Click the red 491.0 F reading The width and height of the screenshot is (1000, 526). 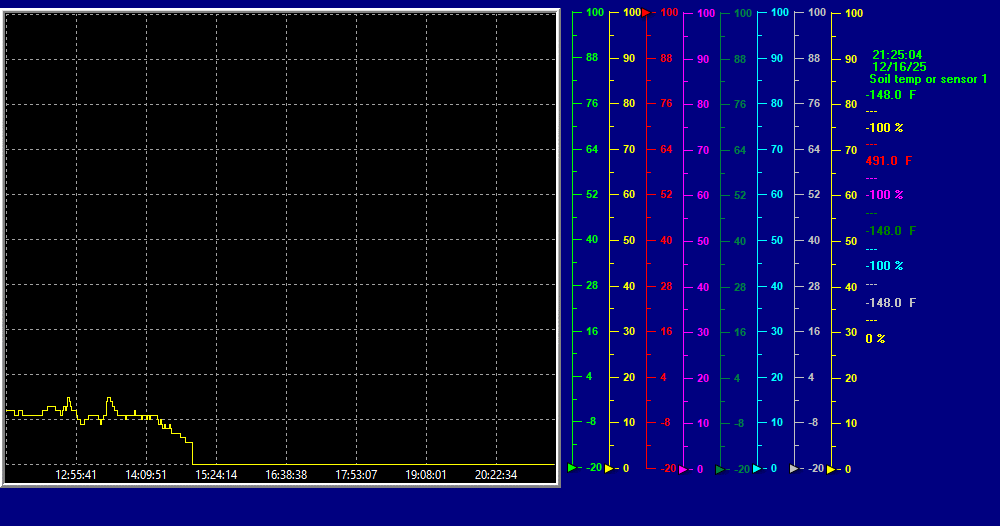889,161
